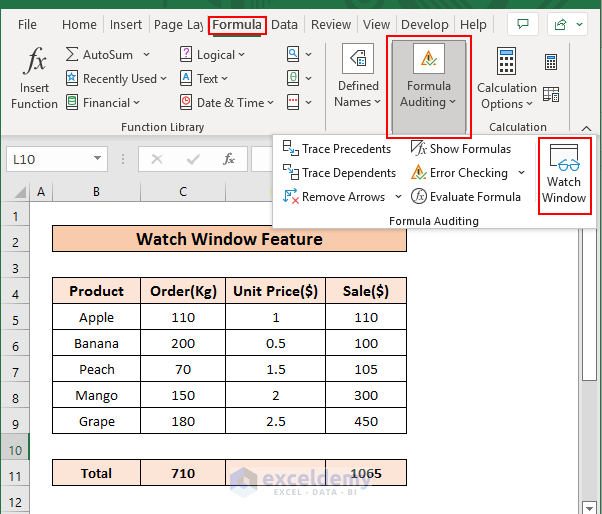
Task: Switch to the Review tab
Action: click(331, 25)
